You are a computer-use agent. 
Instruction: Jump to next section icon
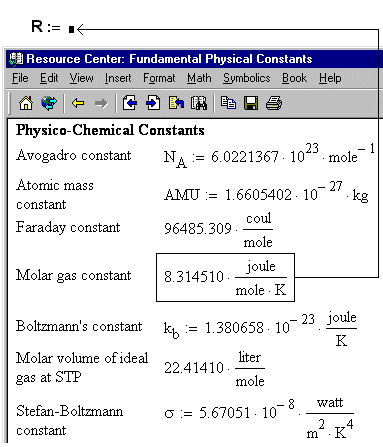coord(153,103)
